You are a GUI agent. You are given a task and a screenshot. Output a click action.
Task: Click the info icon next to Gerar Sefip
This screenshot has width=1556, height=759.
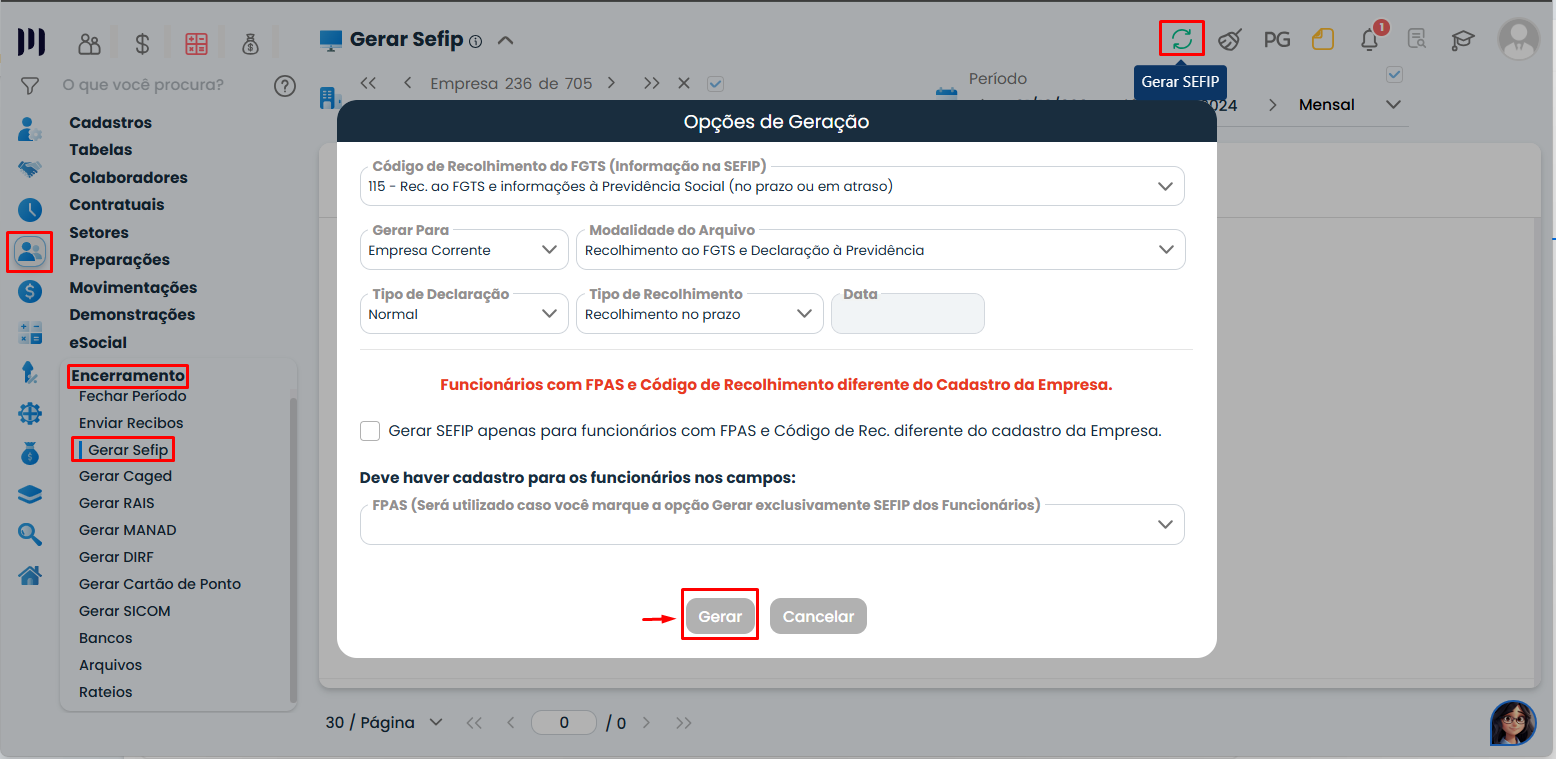(476, 42)
